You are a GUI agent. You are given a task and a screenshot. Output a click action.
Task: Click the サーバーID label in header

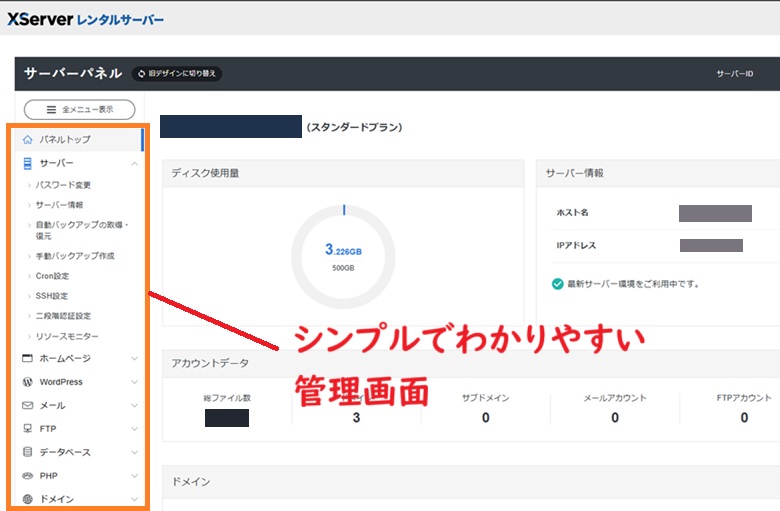pos(734,74)
